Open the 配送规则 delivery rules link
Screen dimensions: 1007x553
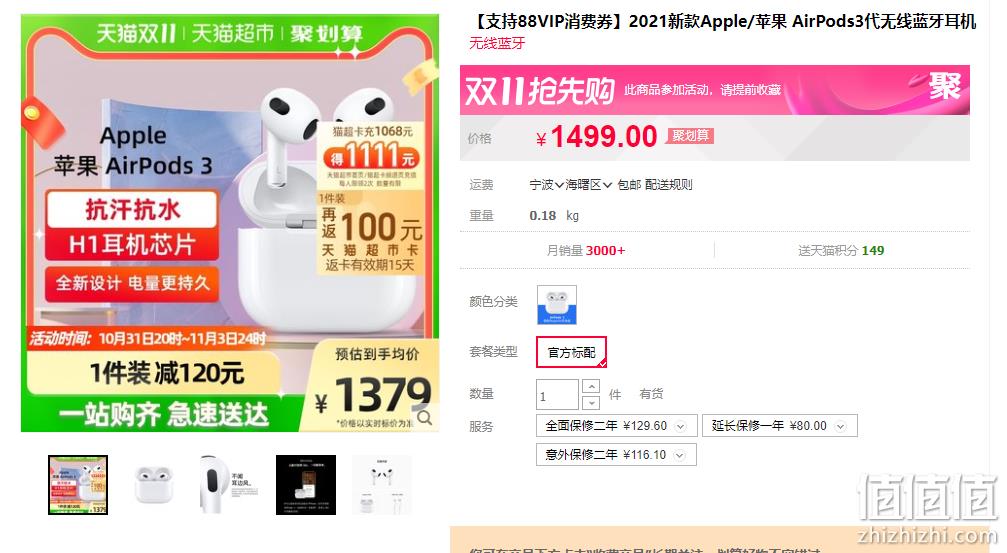(x=669, y=185)
